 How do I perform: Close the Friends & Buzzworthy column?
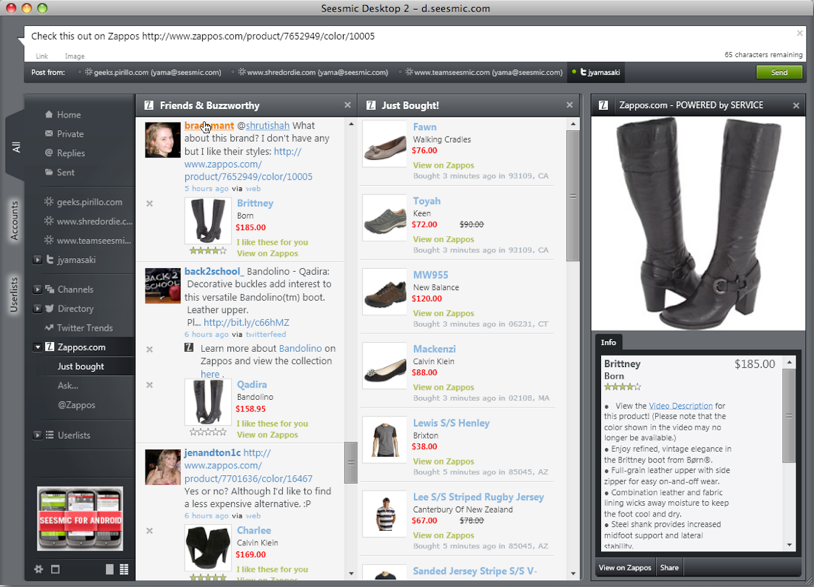pos(347,105)
